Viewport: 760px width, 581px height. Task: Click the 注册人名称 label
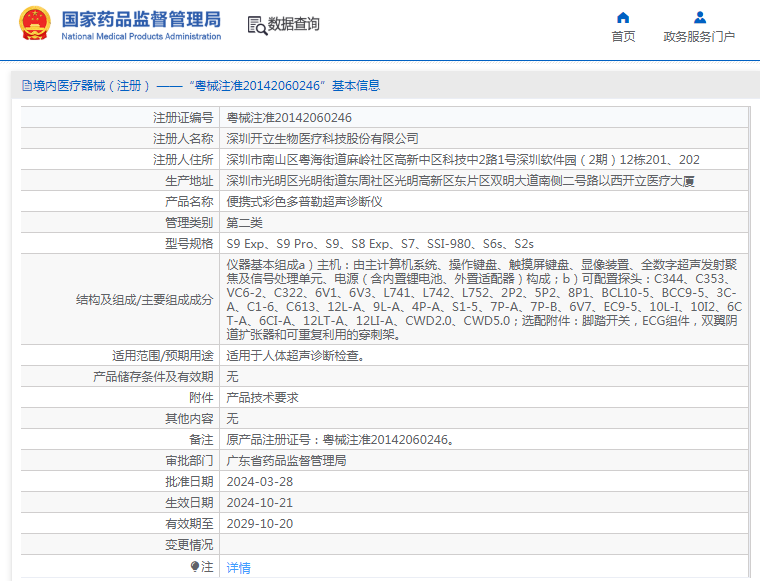pos(183,139)
